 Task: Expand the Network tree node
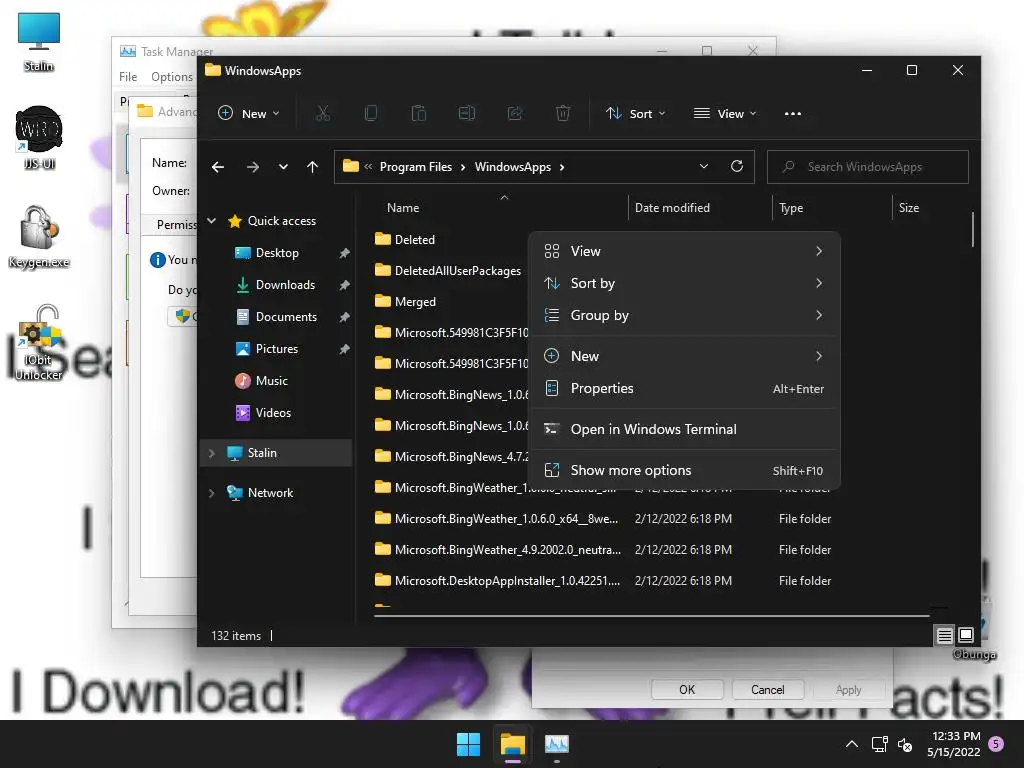click(x=212, y=493)
